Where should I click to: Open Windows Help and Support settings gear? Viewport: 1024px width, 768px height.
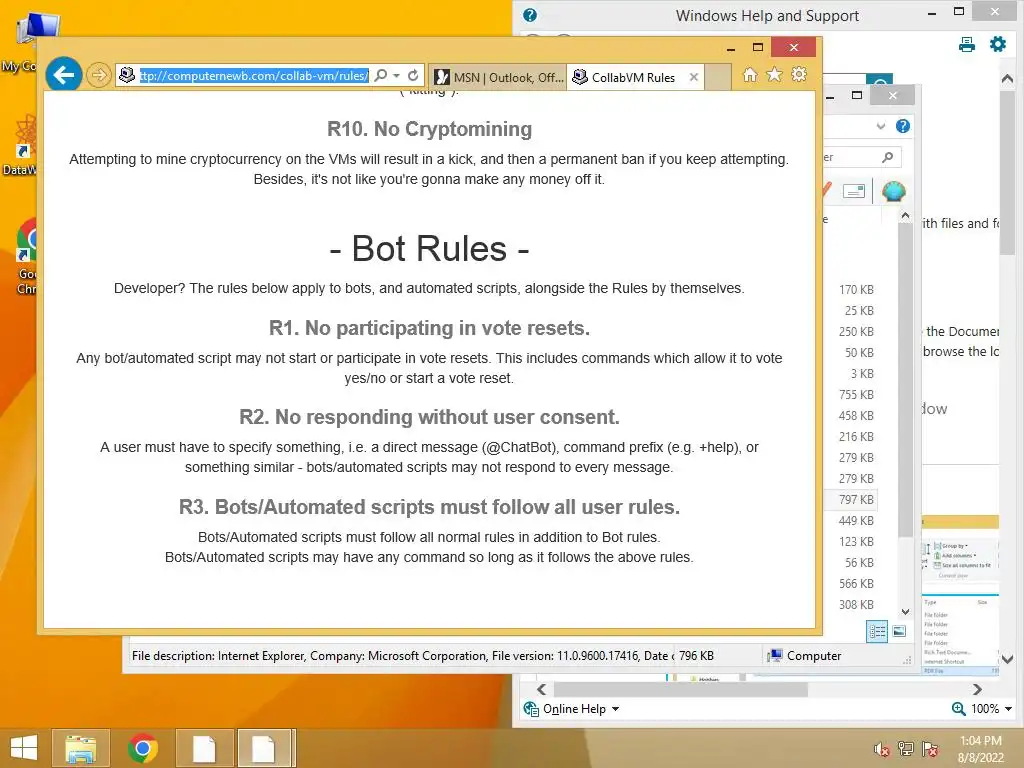tap(997, 44)
